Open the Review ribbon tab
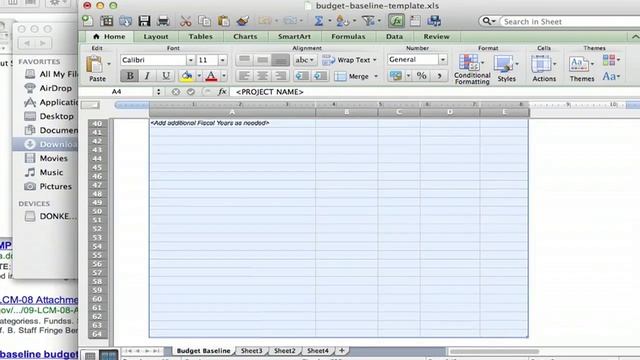Image resolution: width=640 pixels, height=360 pixels. 436,37
